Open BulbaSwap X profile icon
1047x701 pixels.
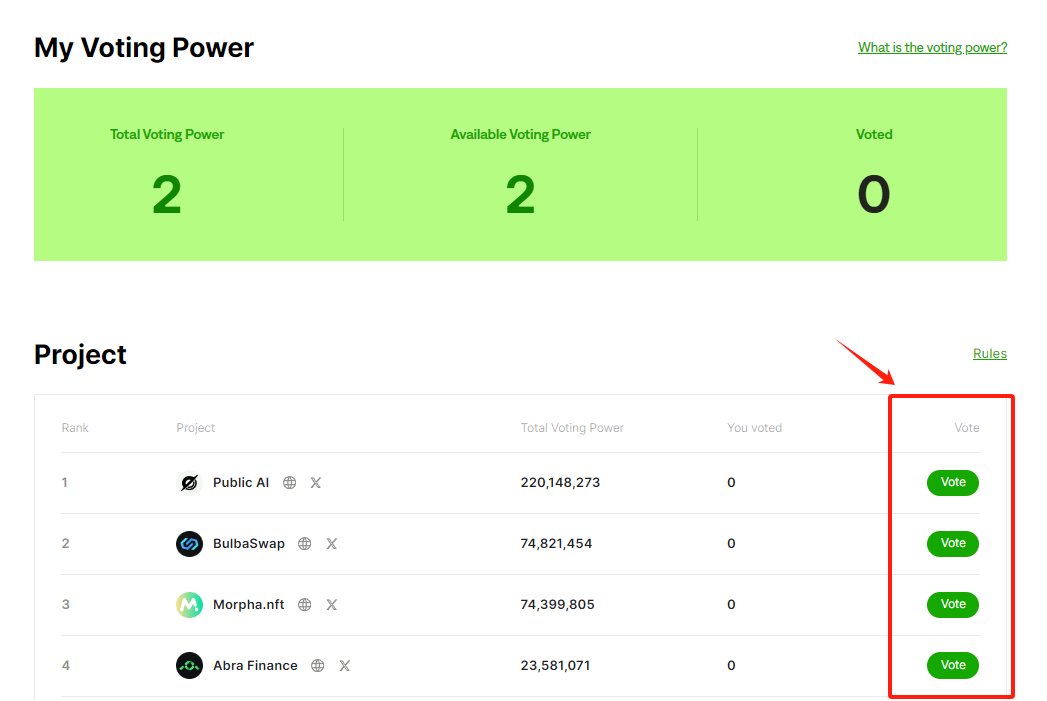click(331, 543)
